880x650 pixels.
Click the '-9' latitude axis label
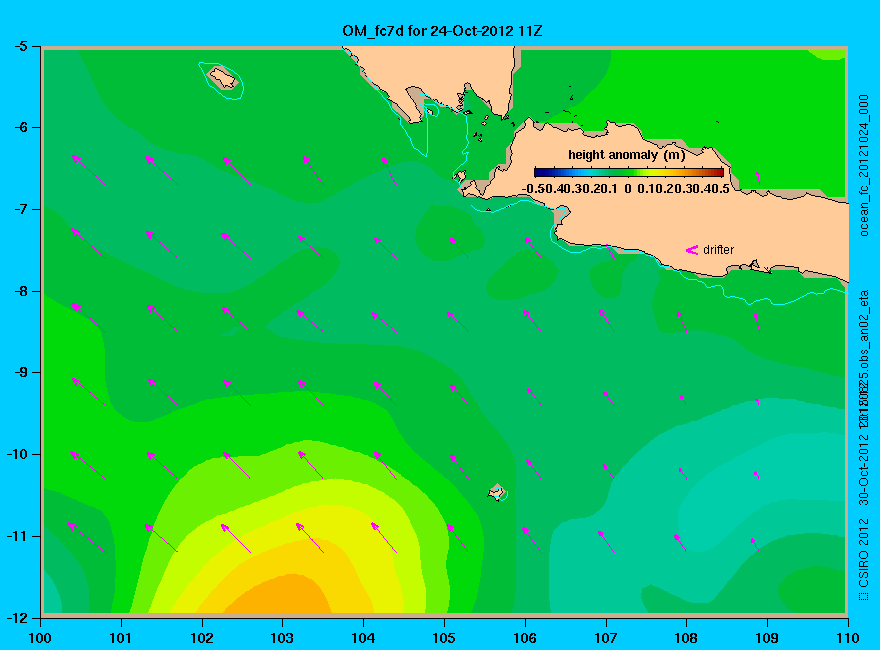coord(20,372)
